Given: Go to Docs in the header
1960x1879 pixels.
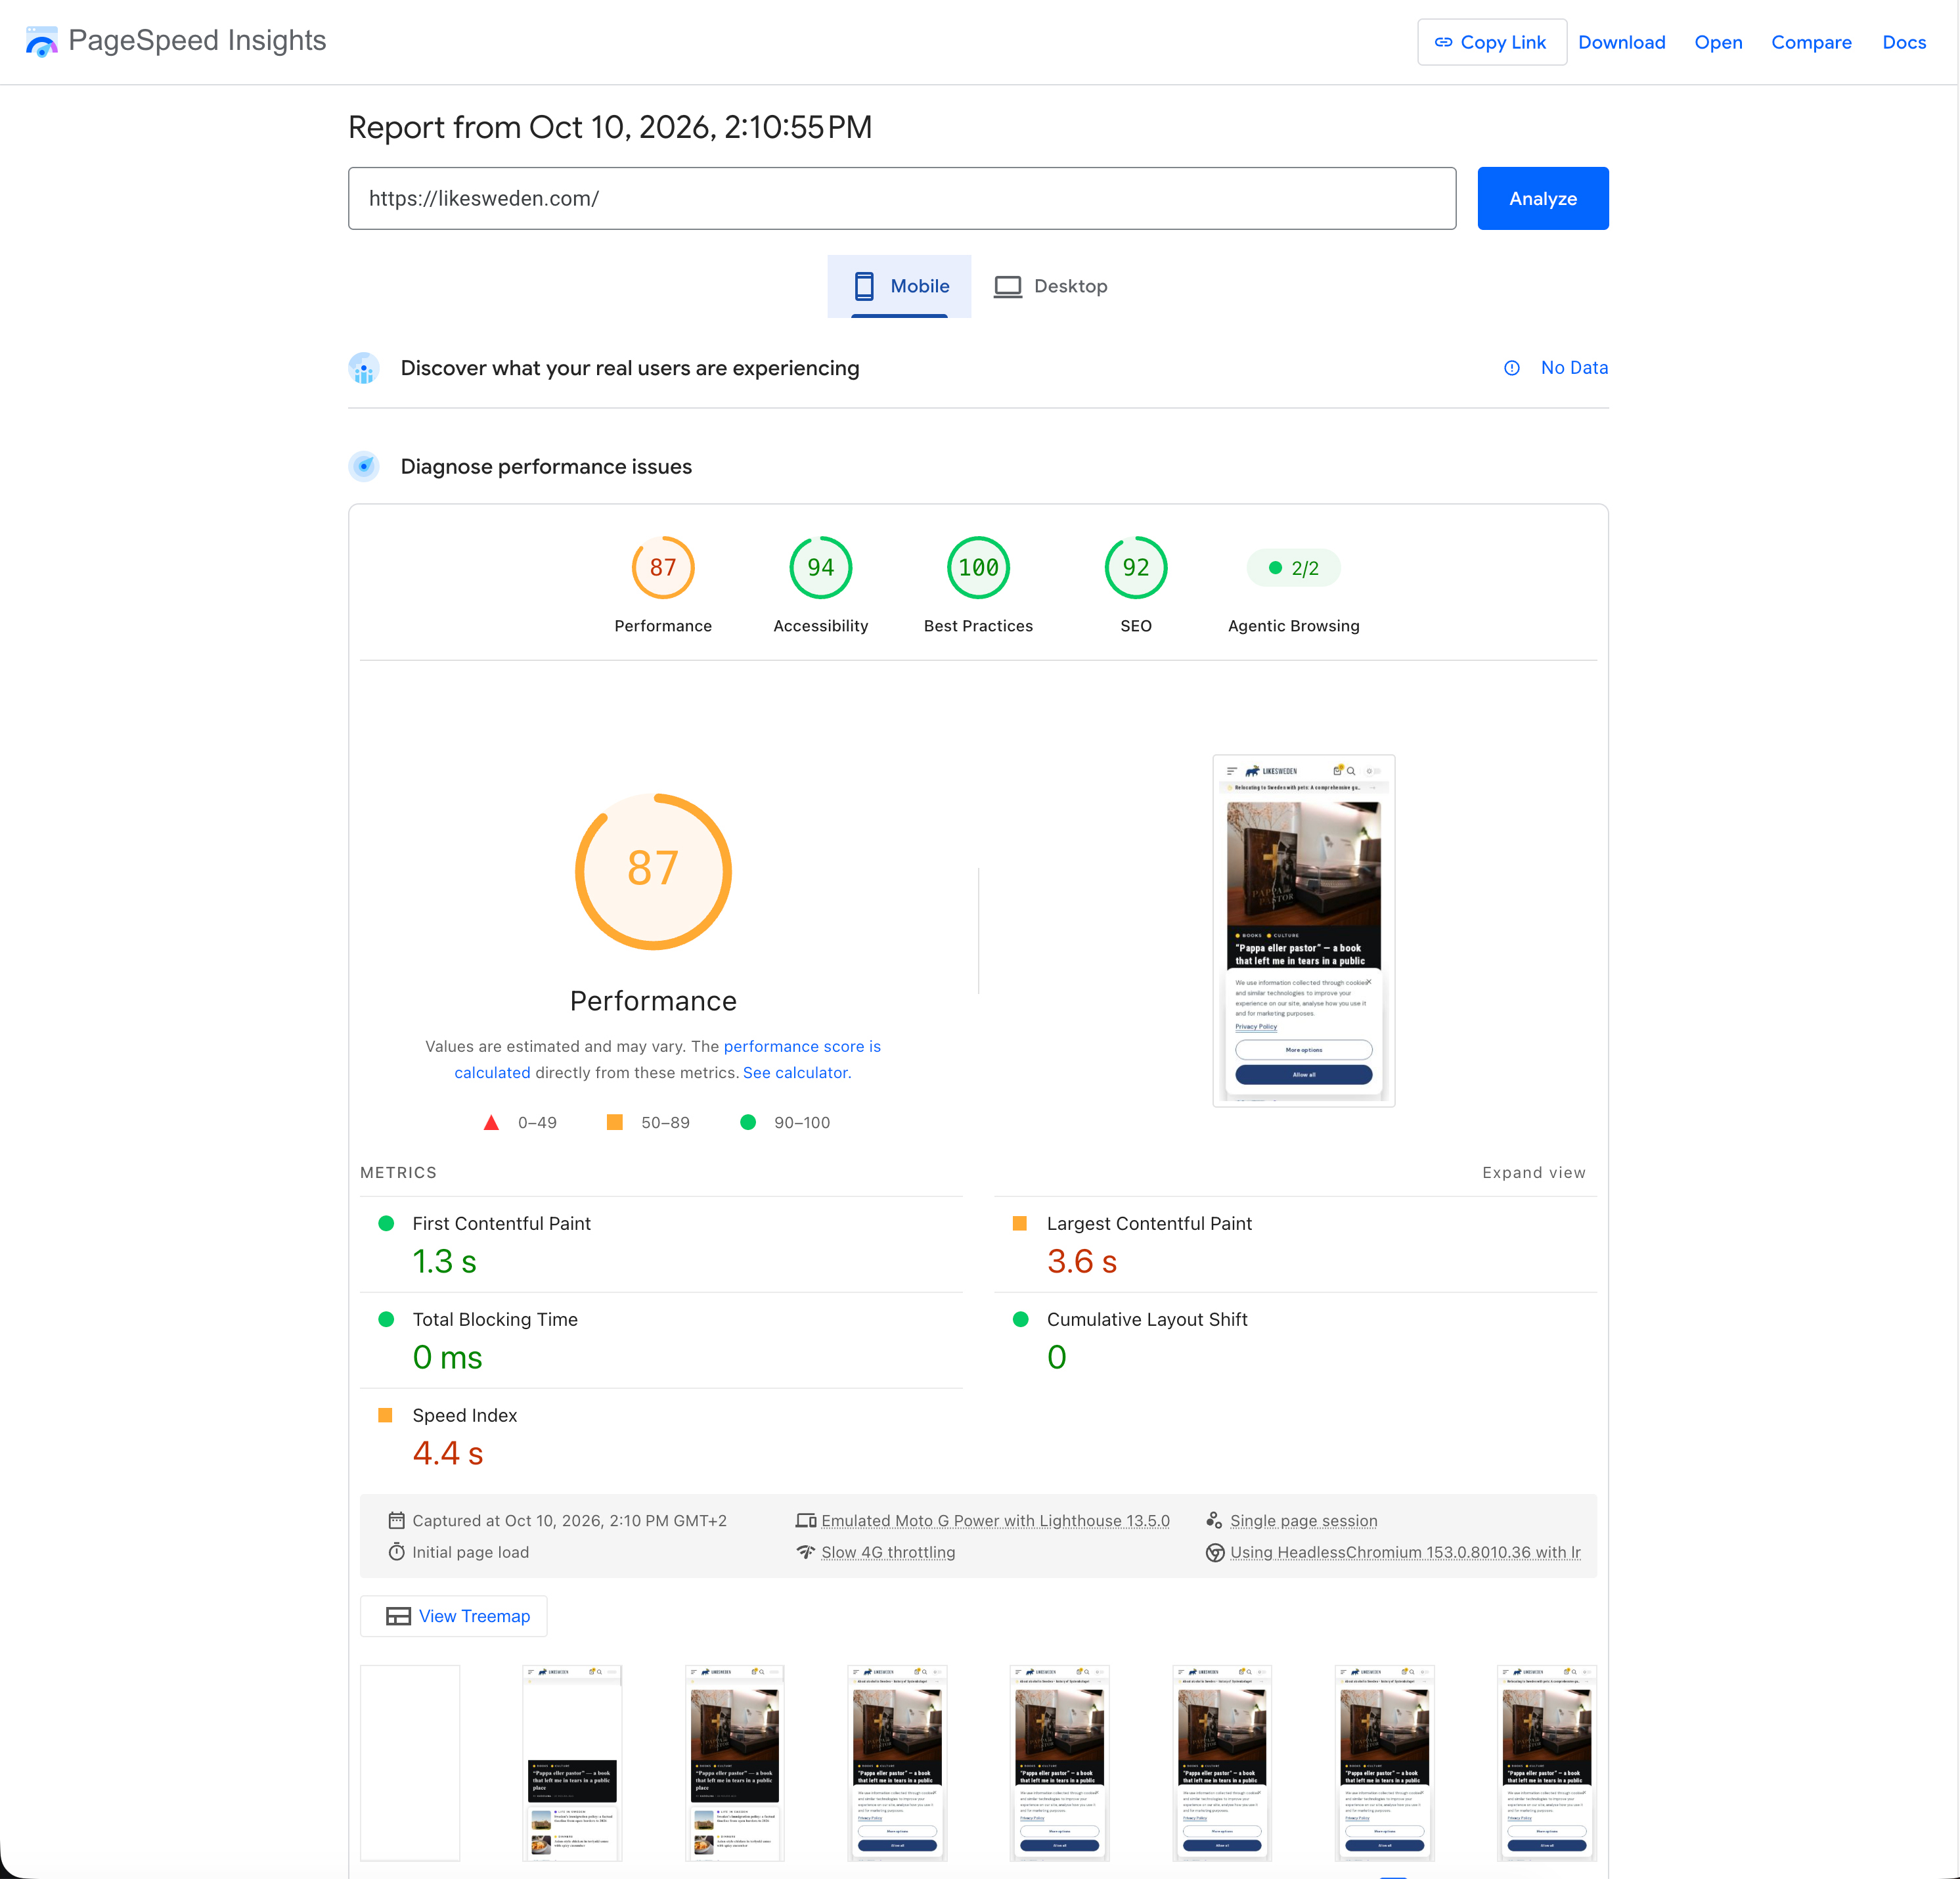Looking at the screenshot, I should click(x=1903, y=42).
